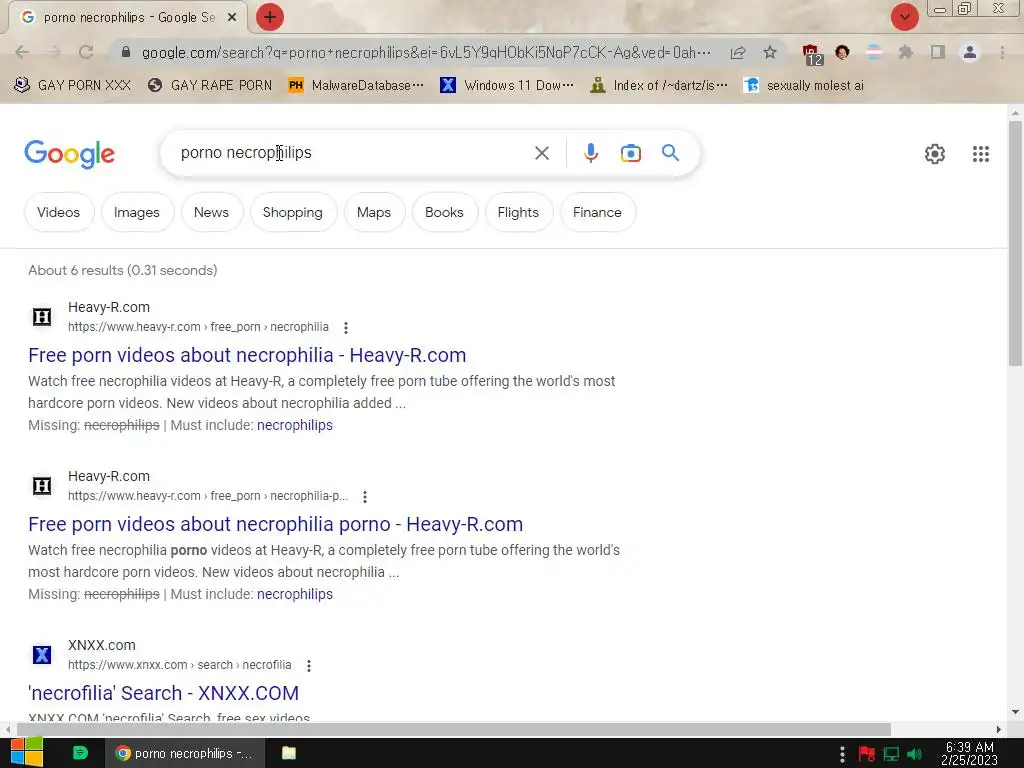Screen dimensions: 1024x768
Task: Open the Extensions puzzle-piece menu
Action: click(x=906, y=52)
